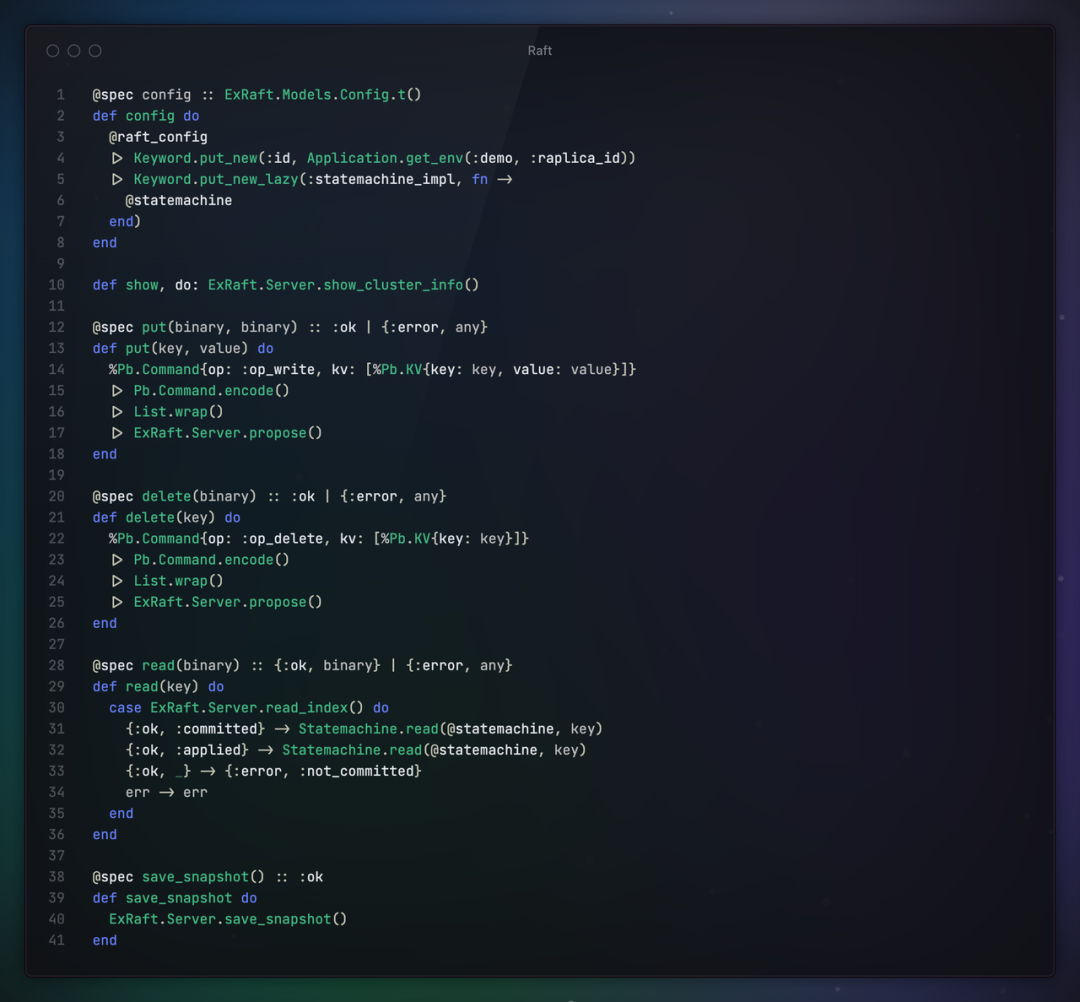
Task: Click the leftmost window control circle
Action: pyautogui.click(x=52, y=51)
